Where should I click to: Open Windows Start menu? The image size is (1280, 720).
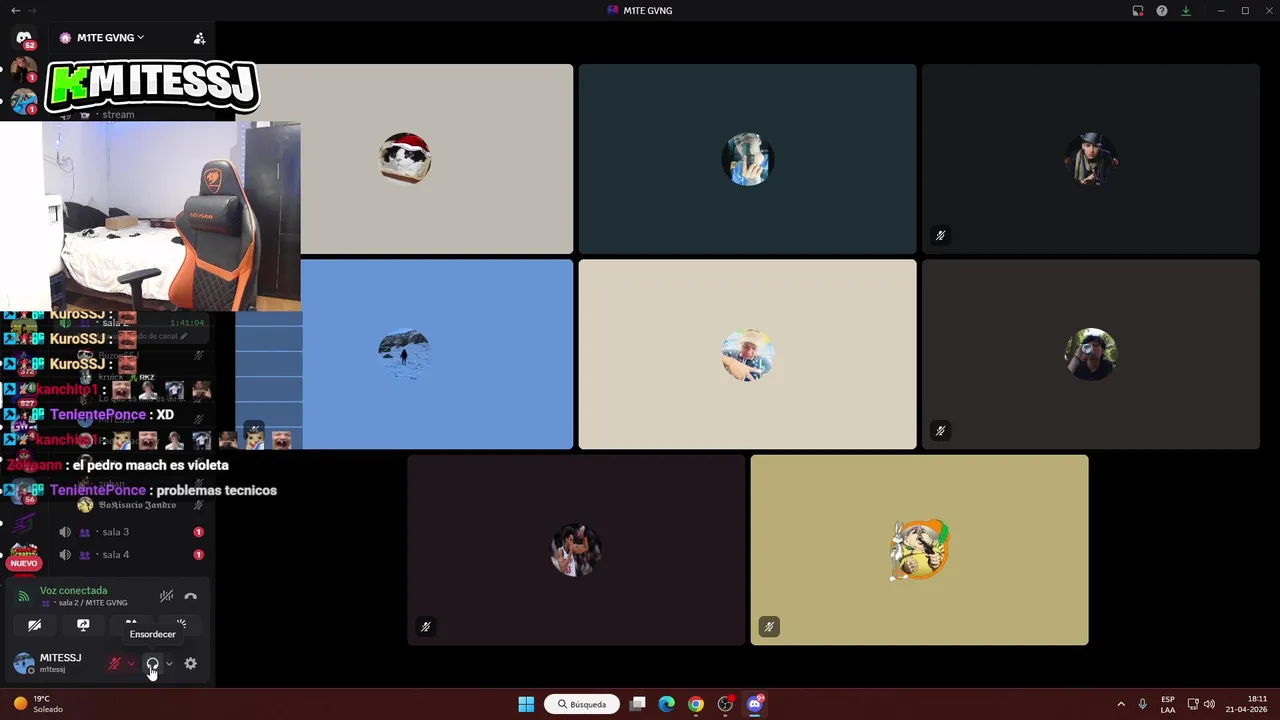(526, 704)
